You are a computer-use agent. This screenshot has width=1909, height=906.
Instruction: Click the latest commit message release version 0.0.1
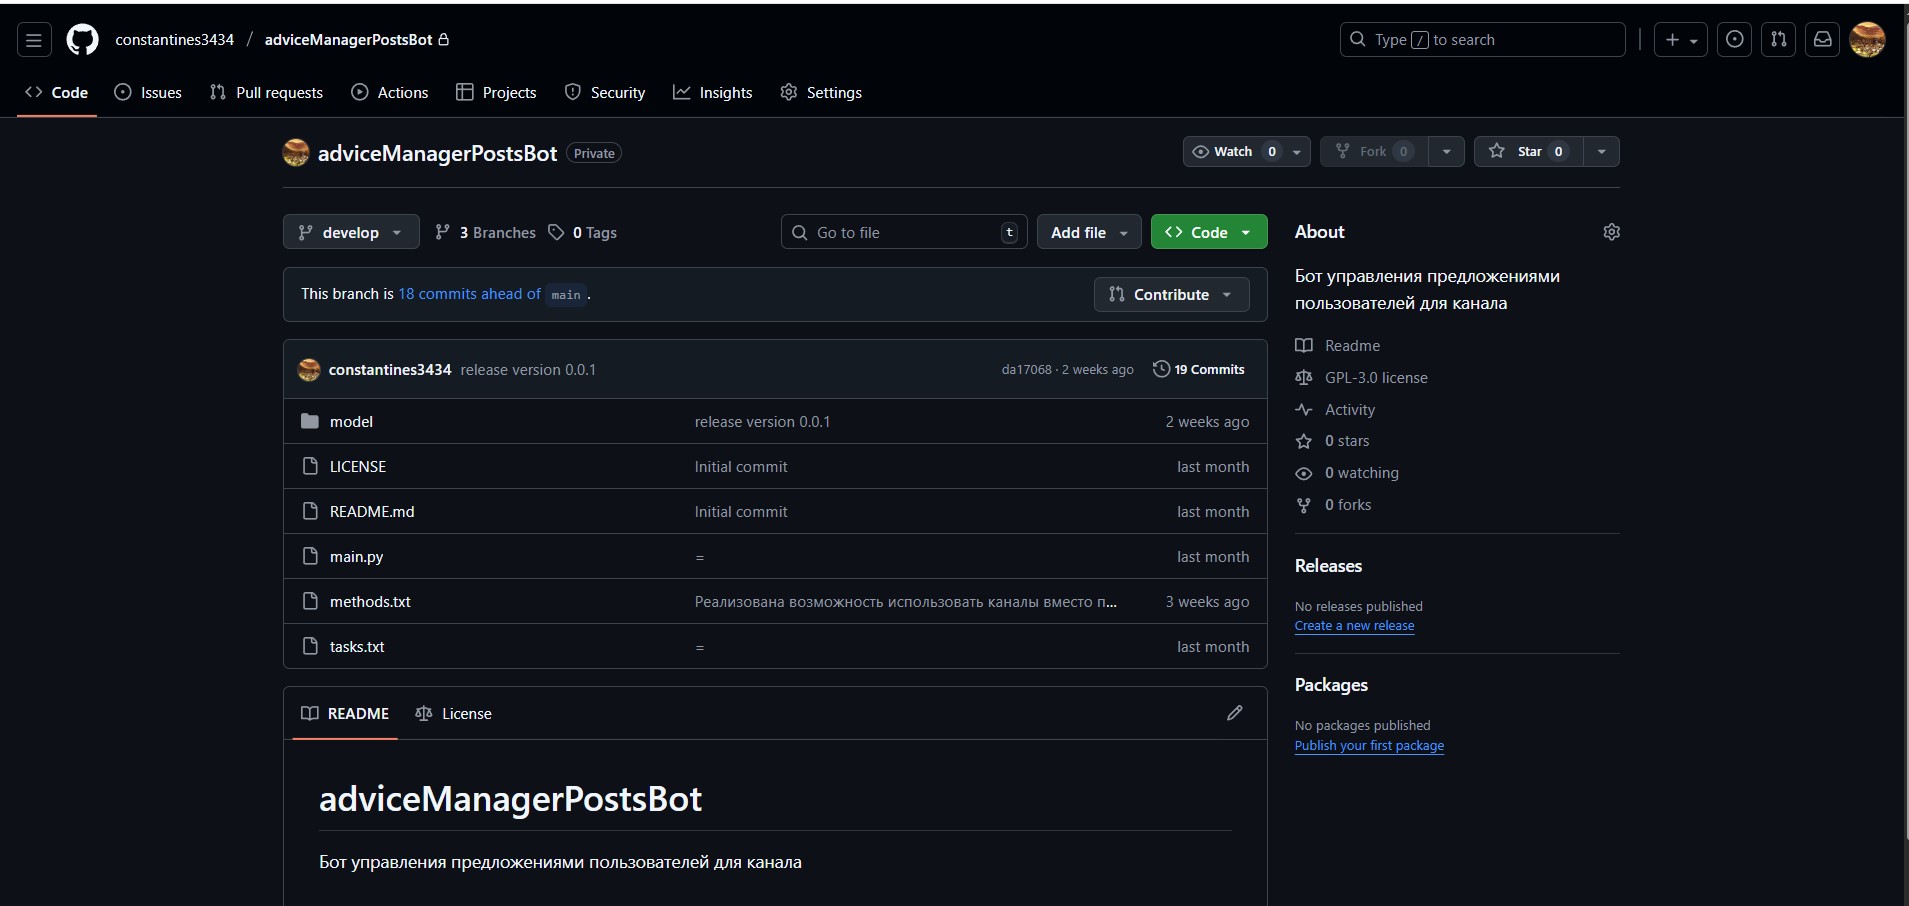pos(528,370)
